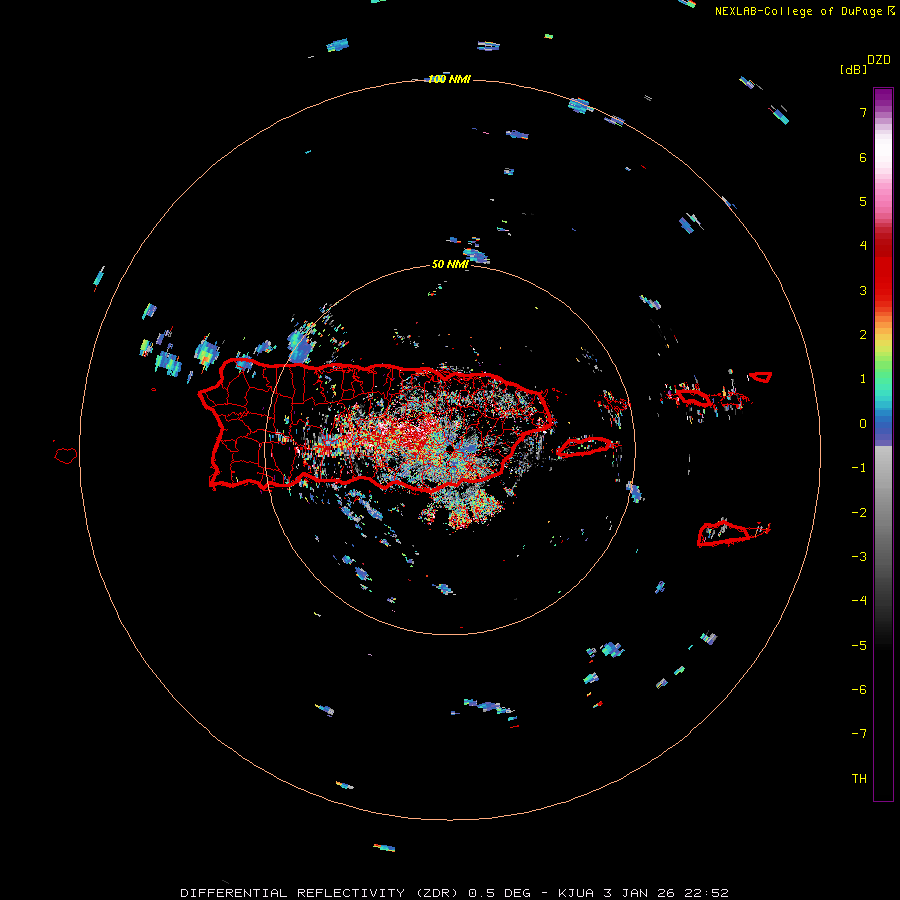
Task: Click the -1 value on color scale
Action: [859, 468]
